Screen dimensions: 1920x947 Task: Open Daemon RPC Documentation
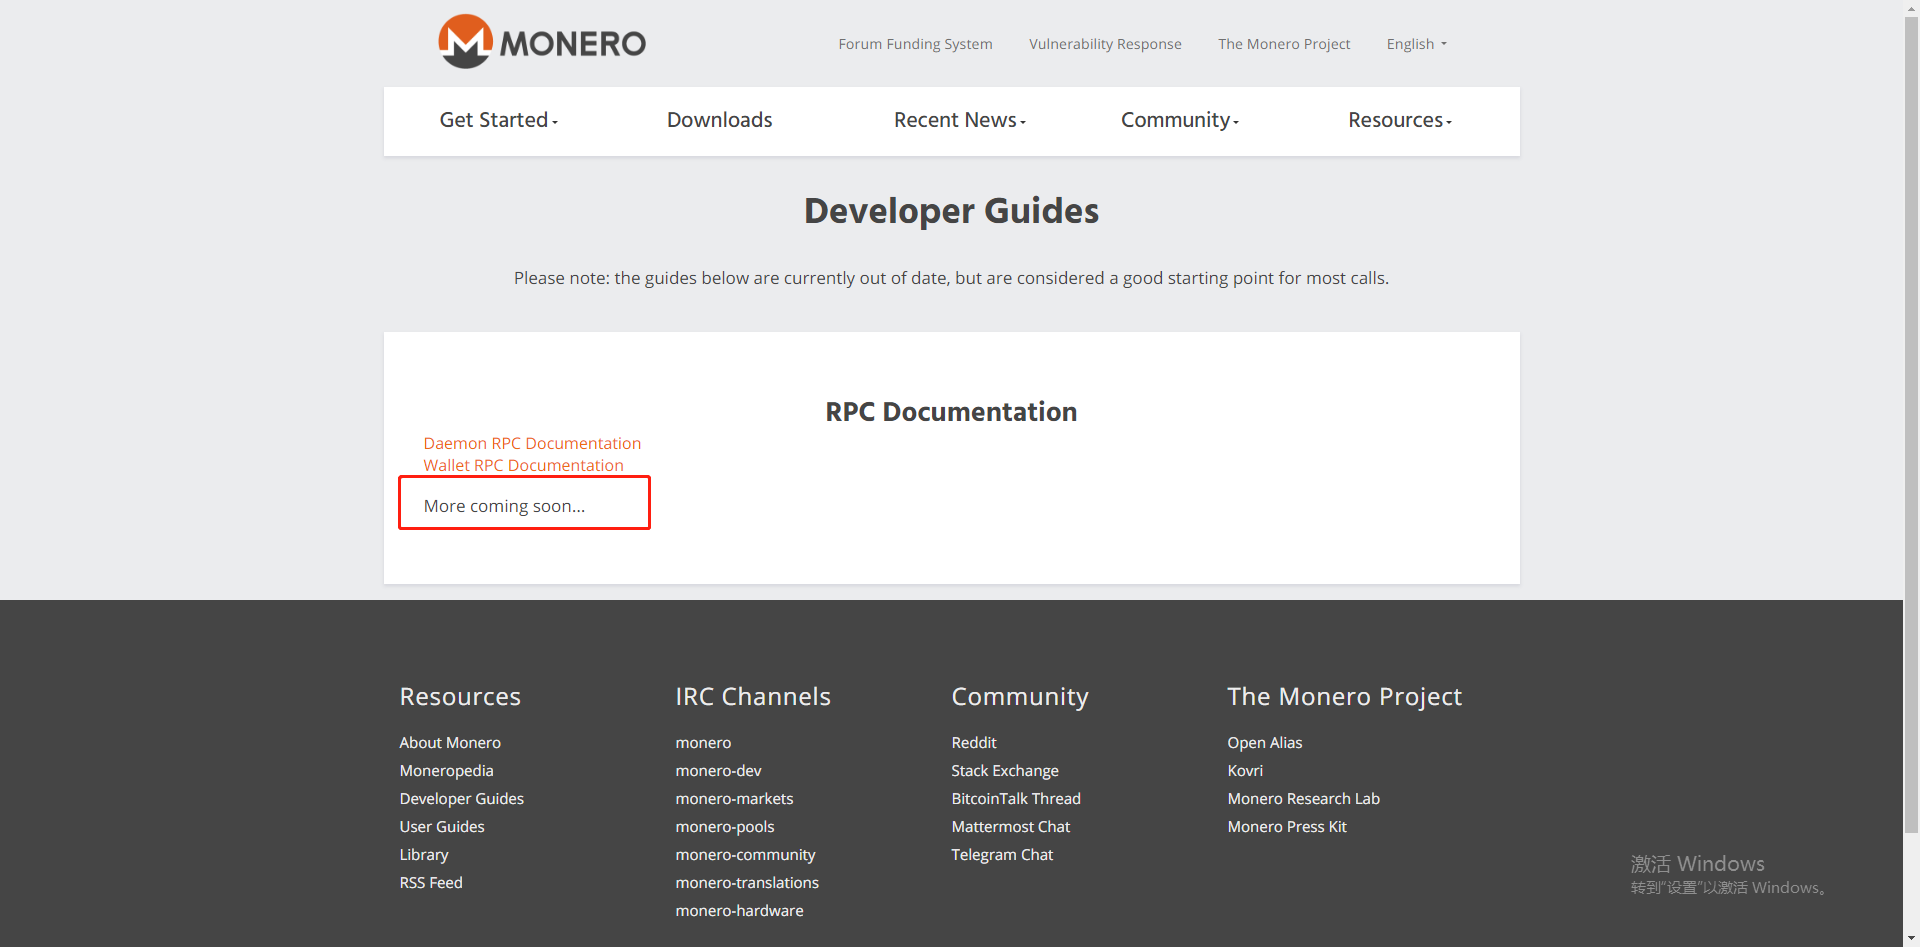pos(532,443)
